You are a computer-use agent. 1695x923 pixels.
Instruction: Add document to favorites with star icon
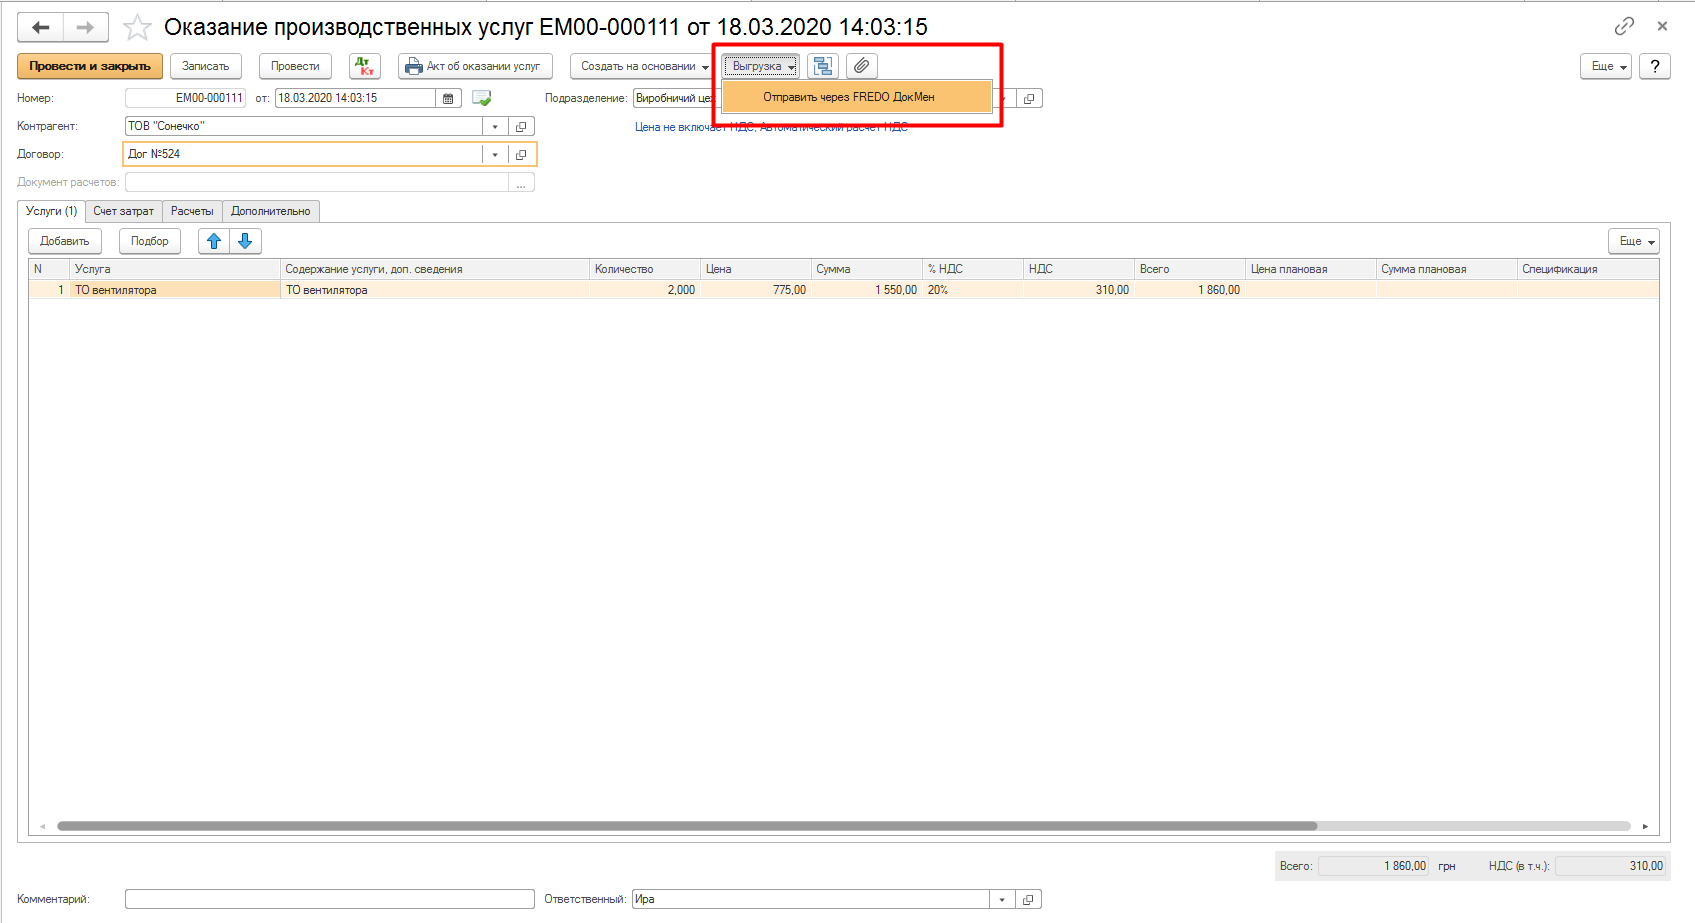[137, 27]
